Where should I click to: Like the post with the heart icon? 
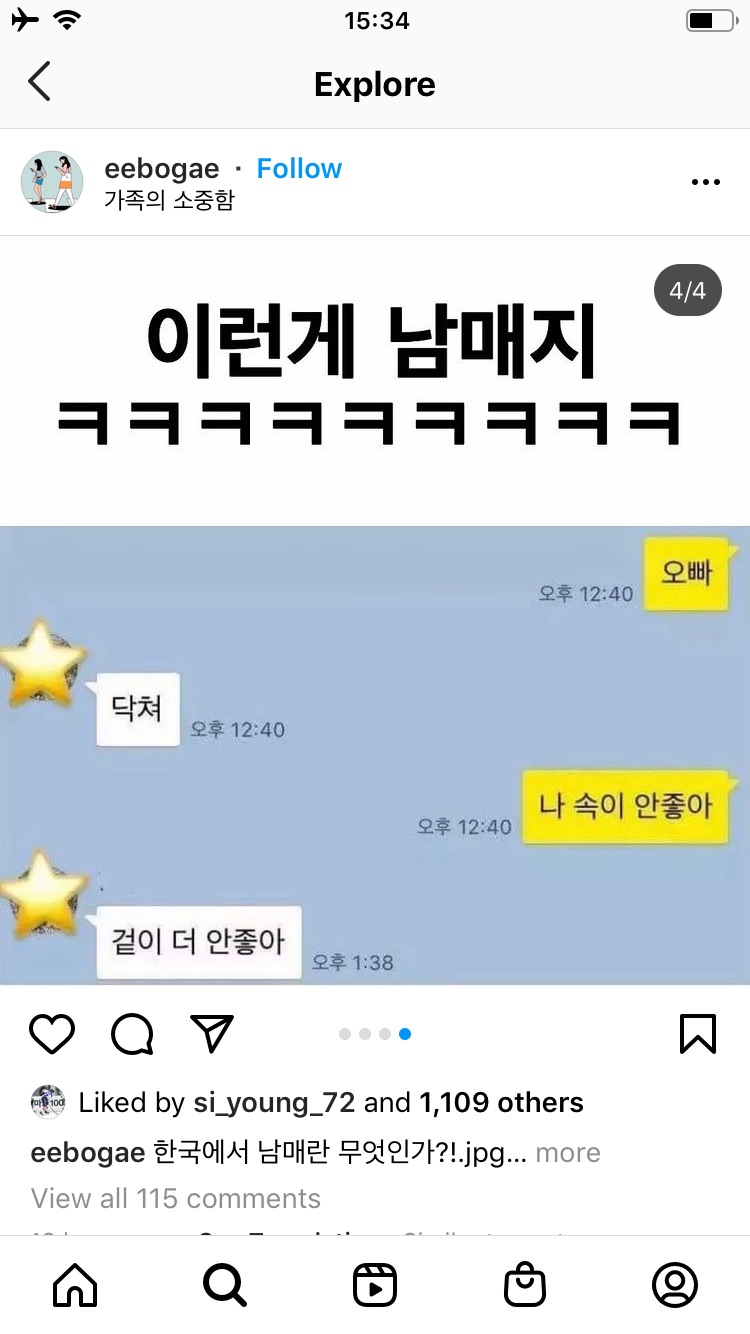[x=52, y=1034]
